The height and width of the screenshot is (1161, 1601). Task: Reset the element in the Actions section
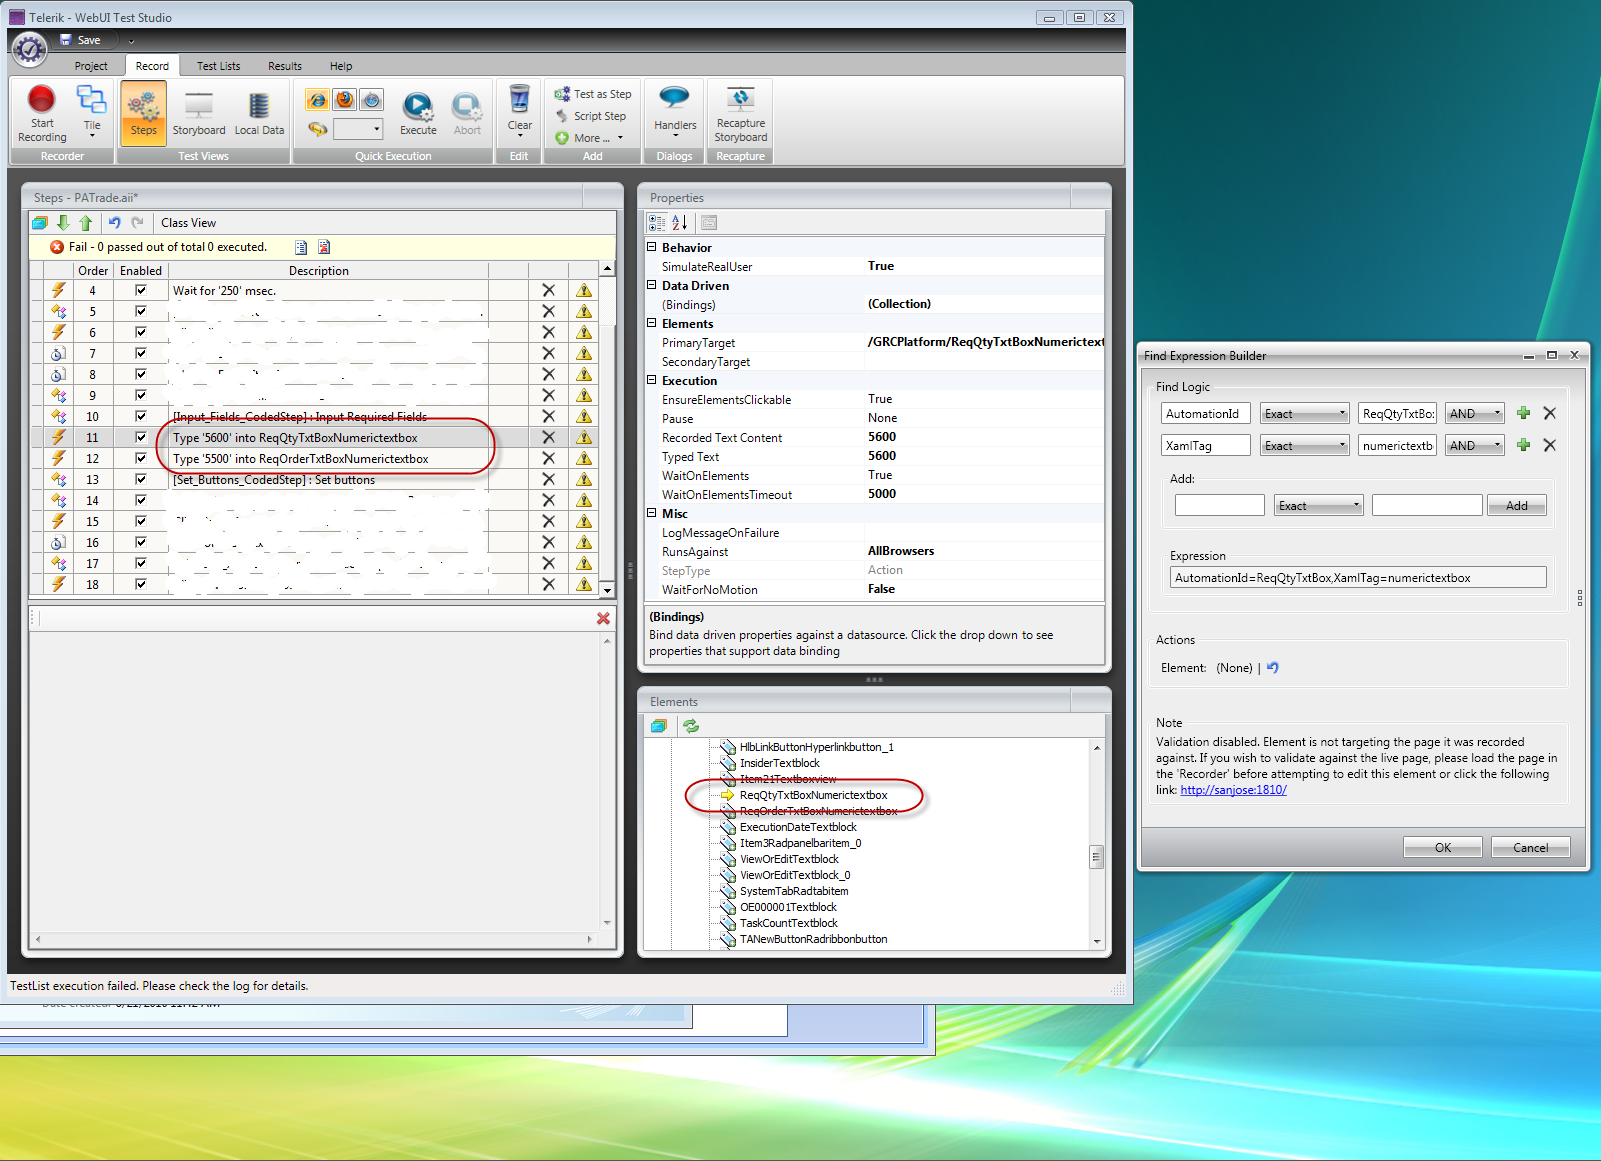[x=1273, y=667]
